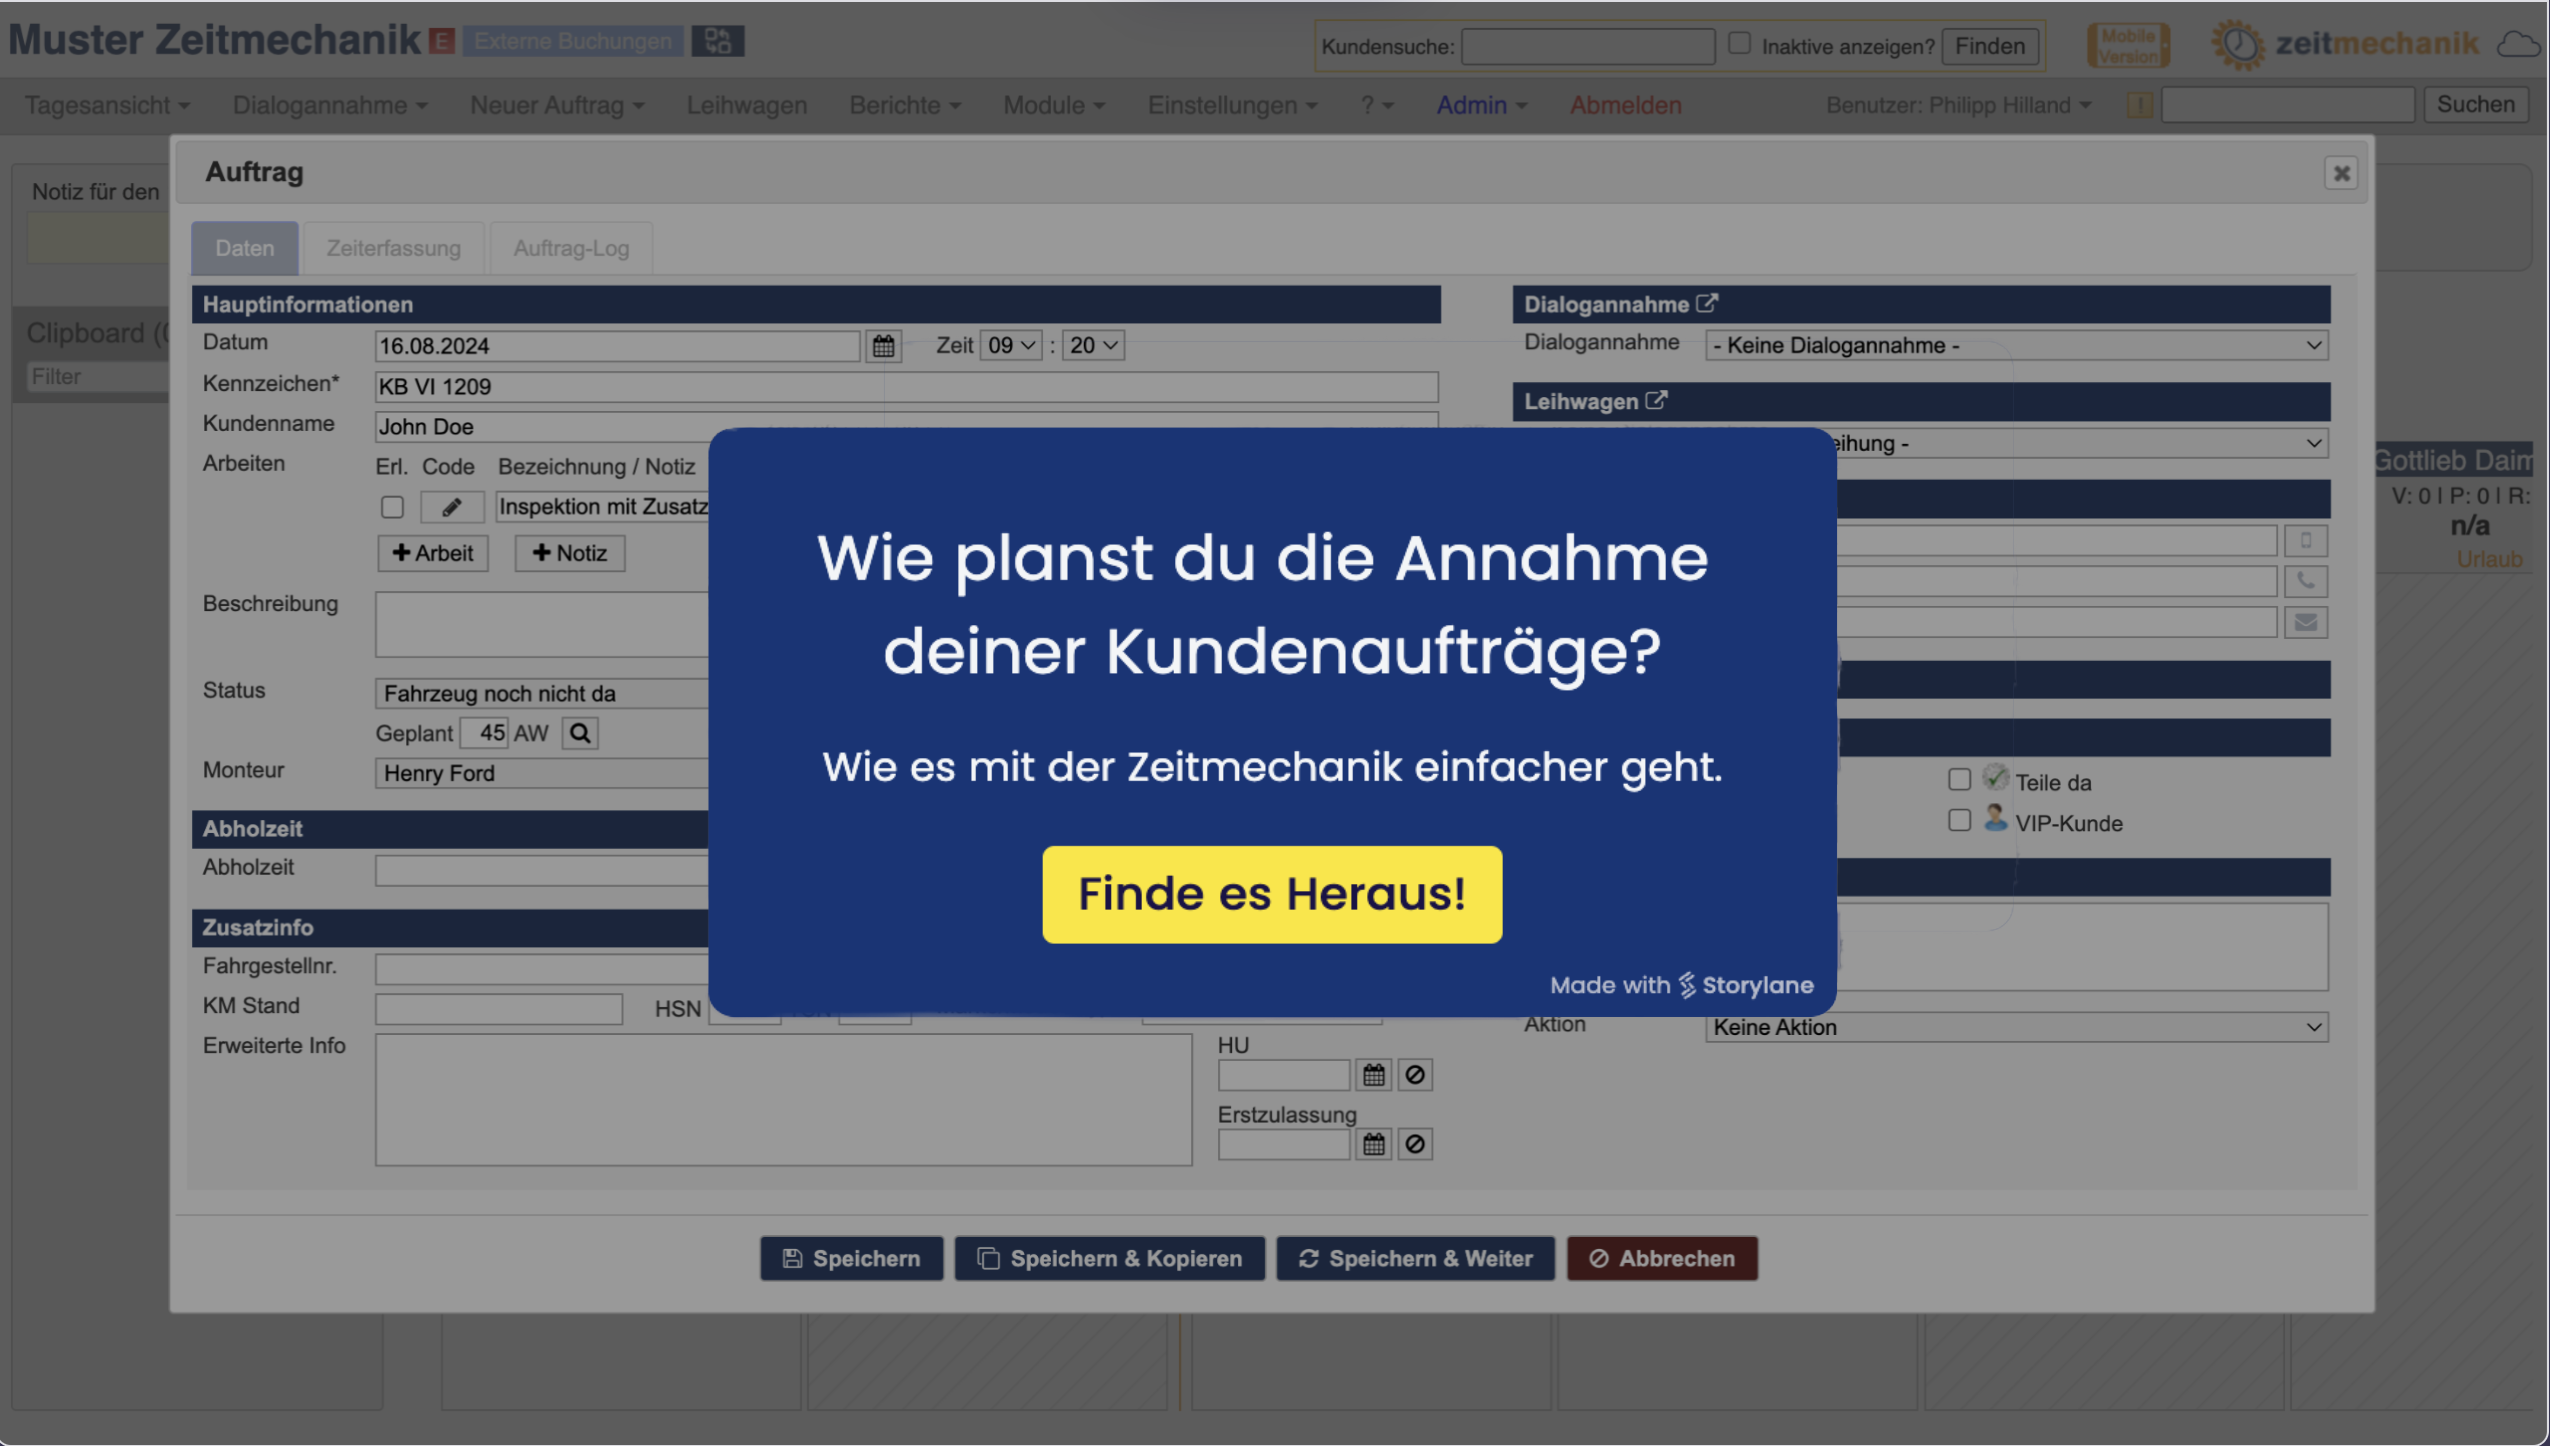Click the Mobile Version icon

[x=2127, y=45]
